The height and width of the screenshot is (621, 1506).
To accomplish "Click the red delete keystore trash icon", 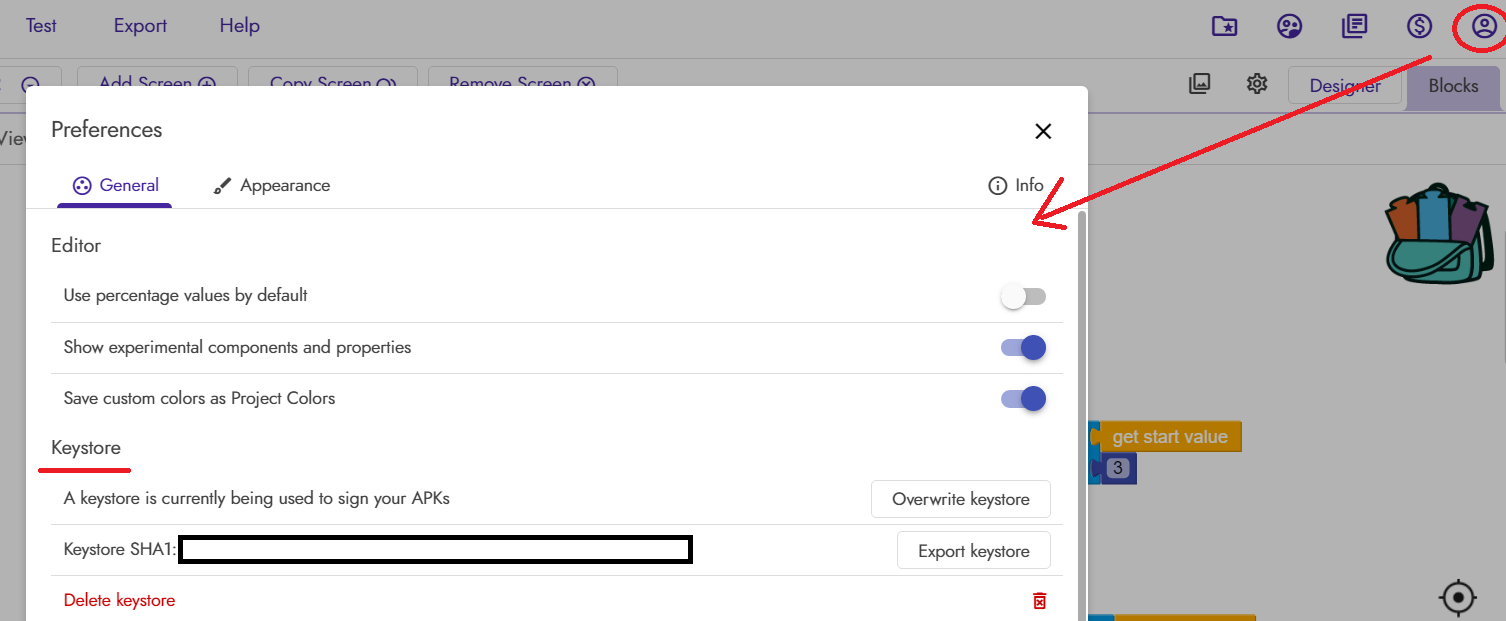I will click(1040, 601).
